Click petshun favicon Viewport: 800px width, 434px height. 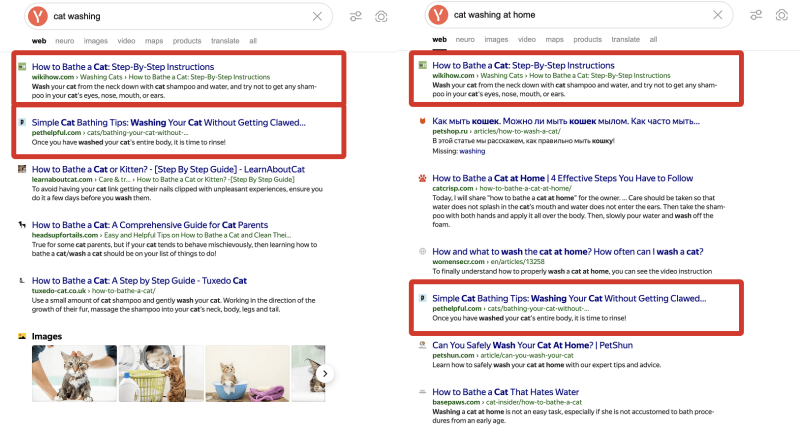click(422, 345)
